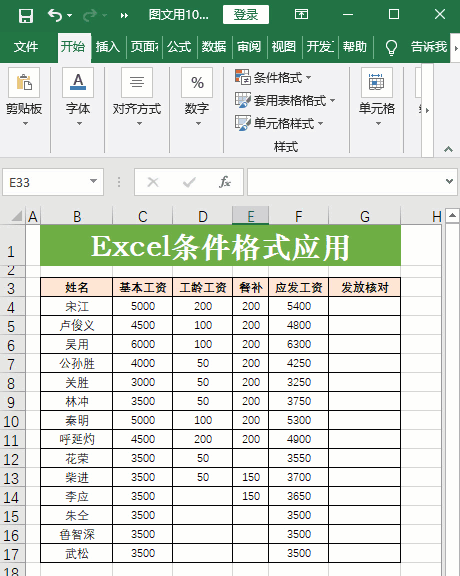The width and height of the screenshot is (460, 576).
Task: Click the cell with value 3250
Action: click(x=299, y=382)
